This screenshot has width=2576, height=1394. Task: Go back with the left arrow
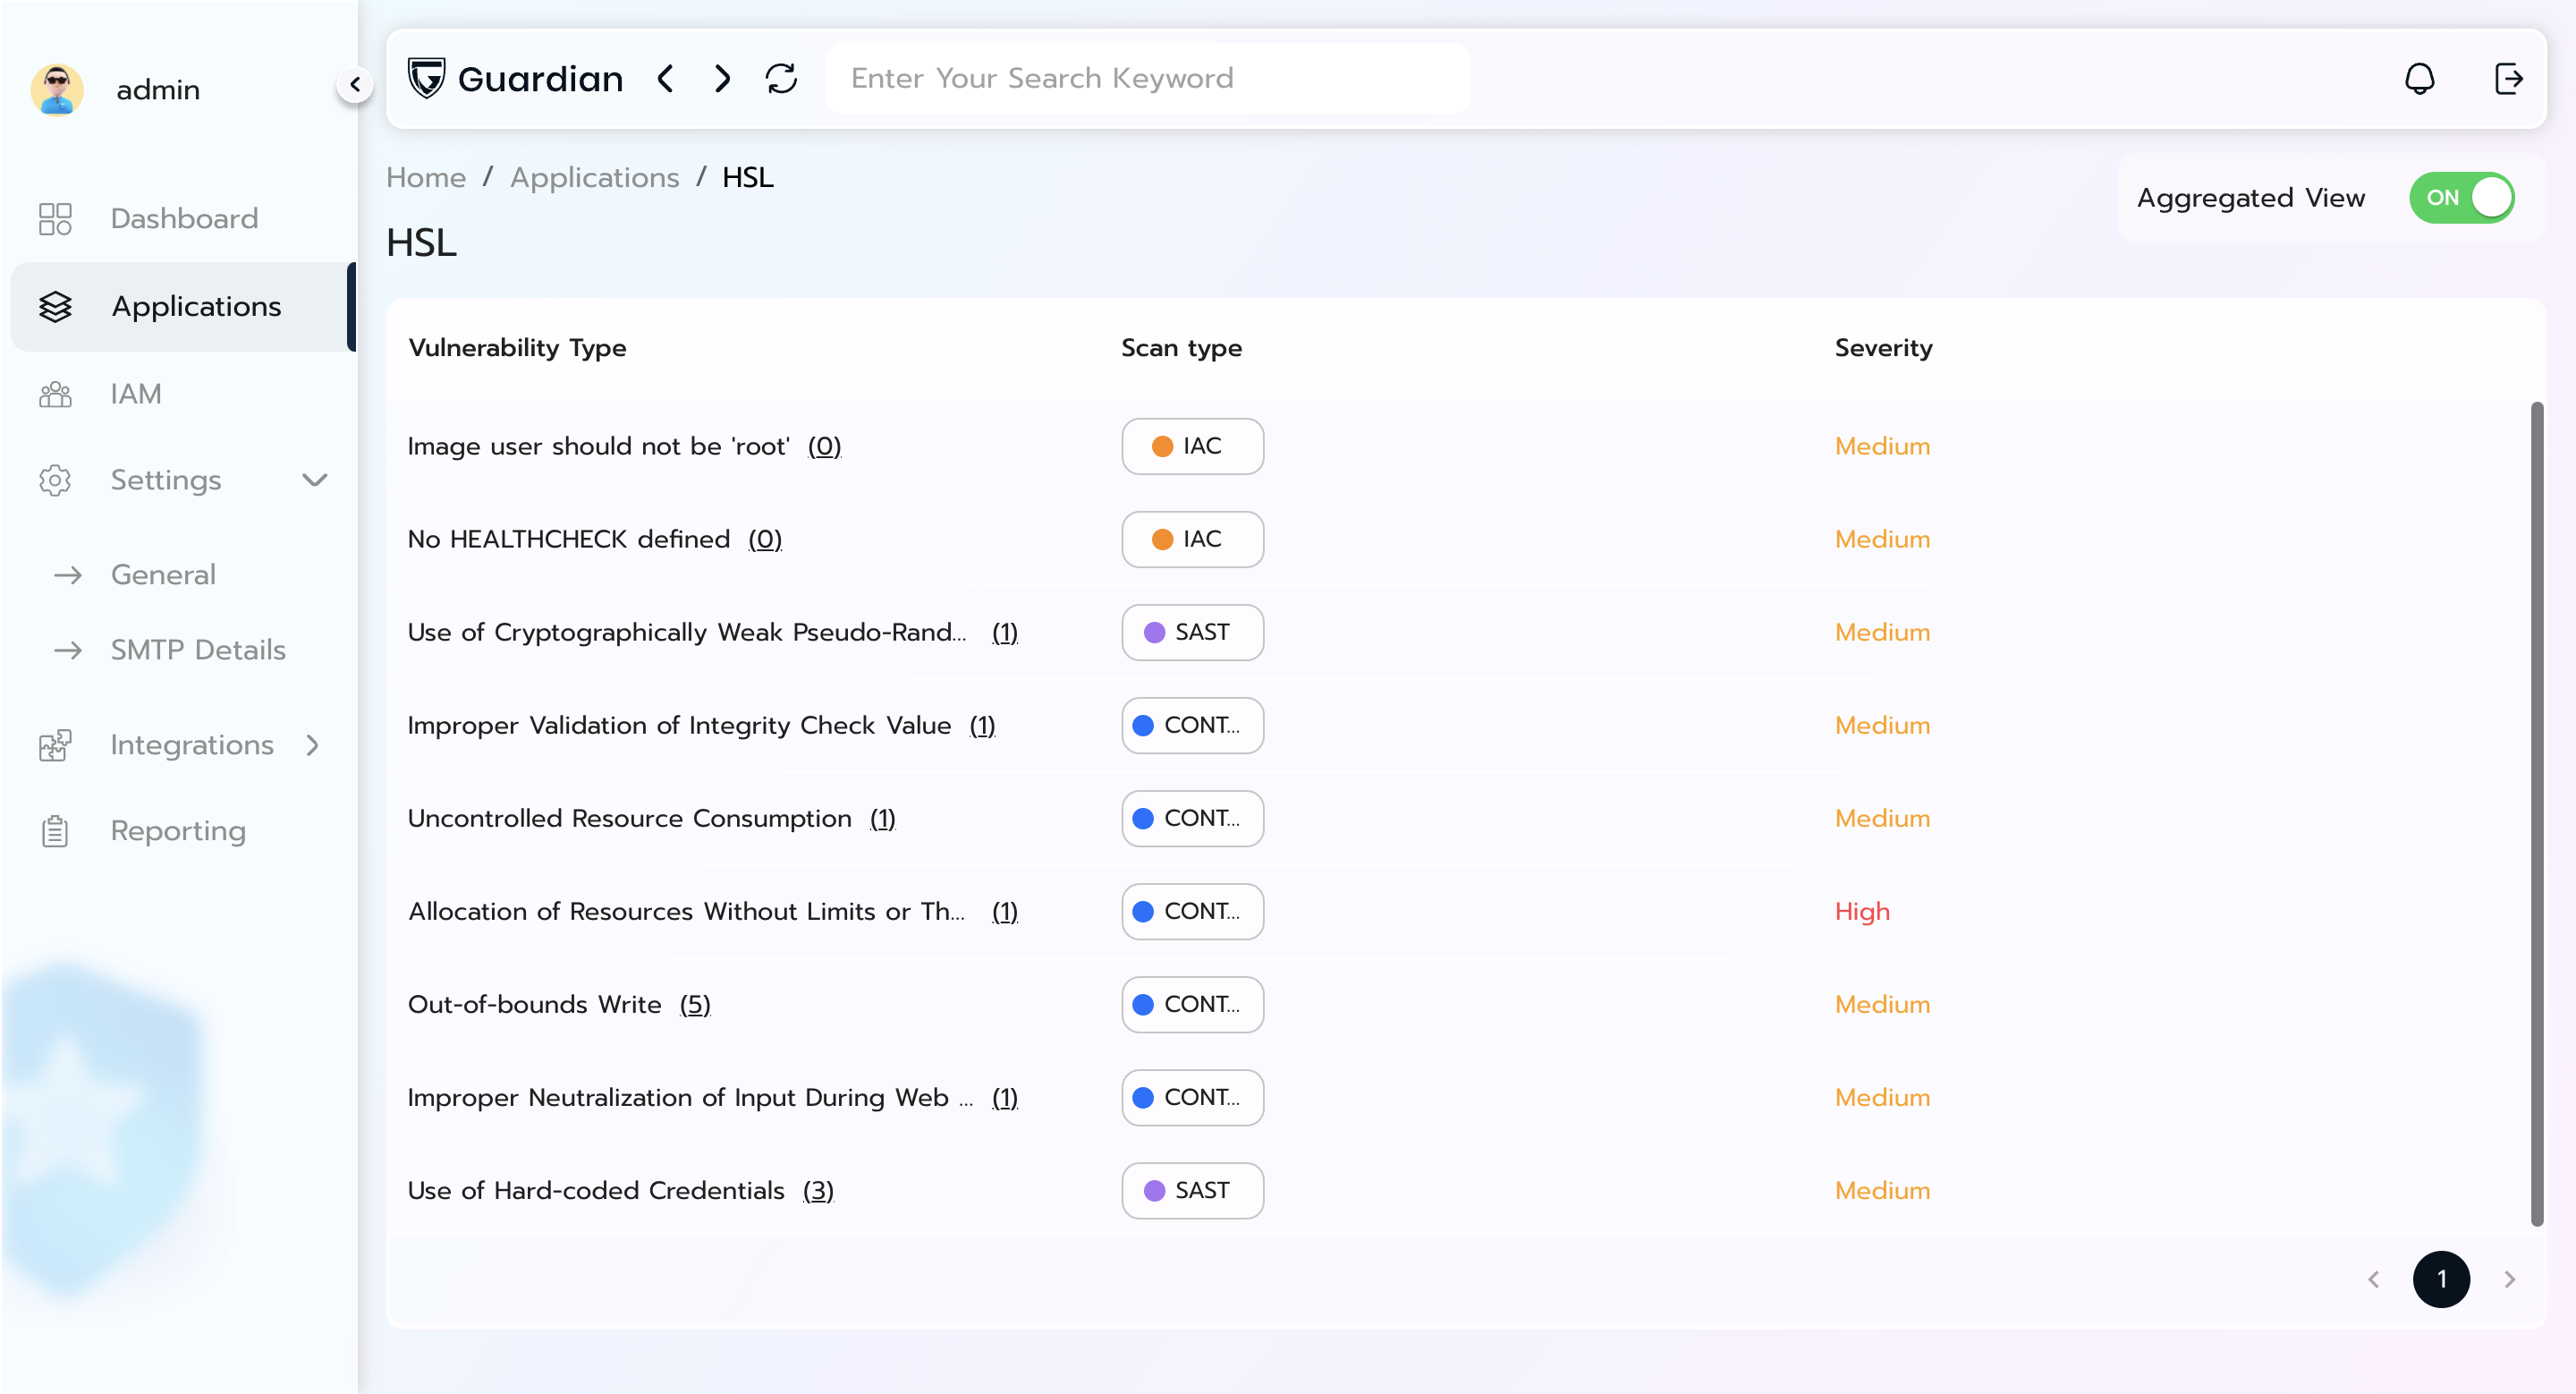pos(666,78)
